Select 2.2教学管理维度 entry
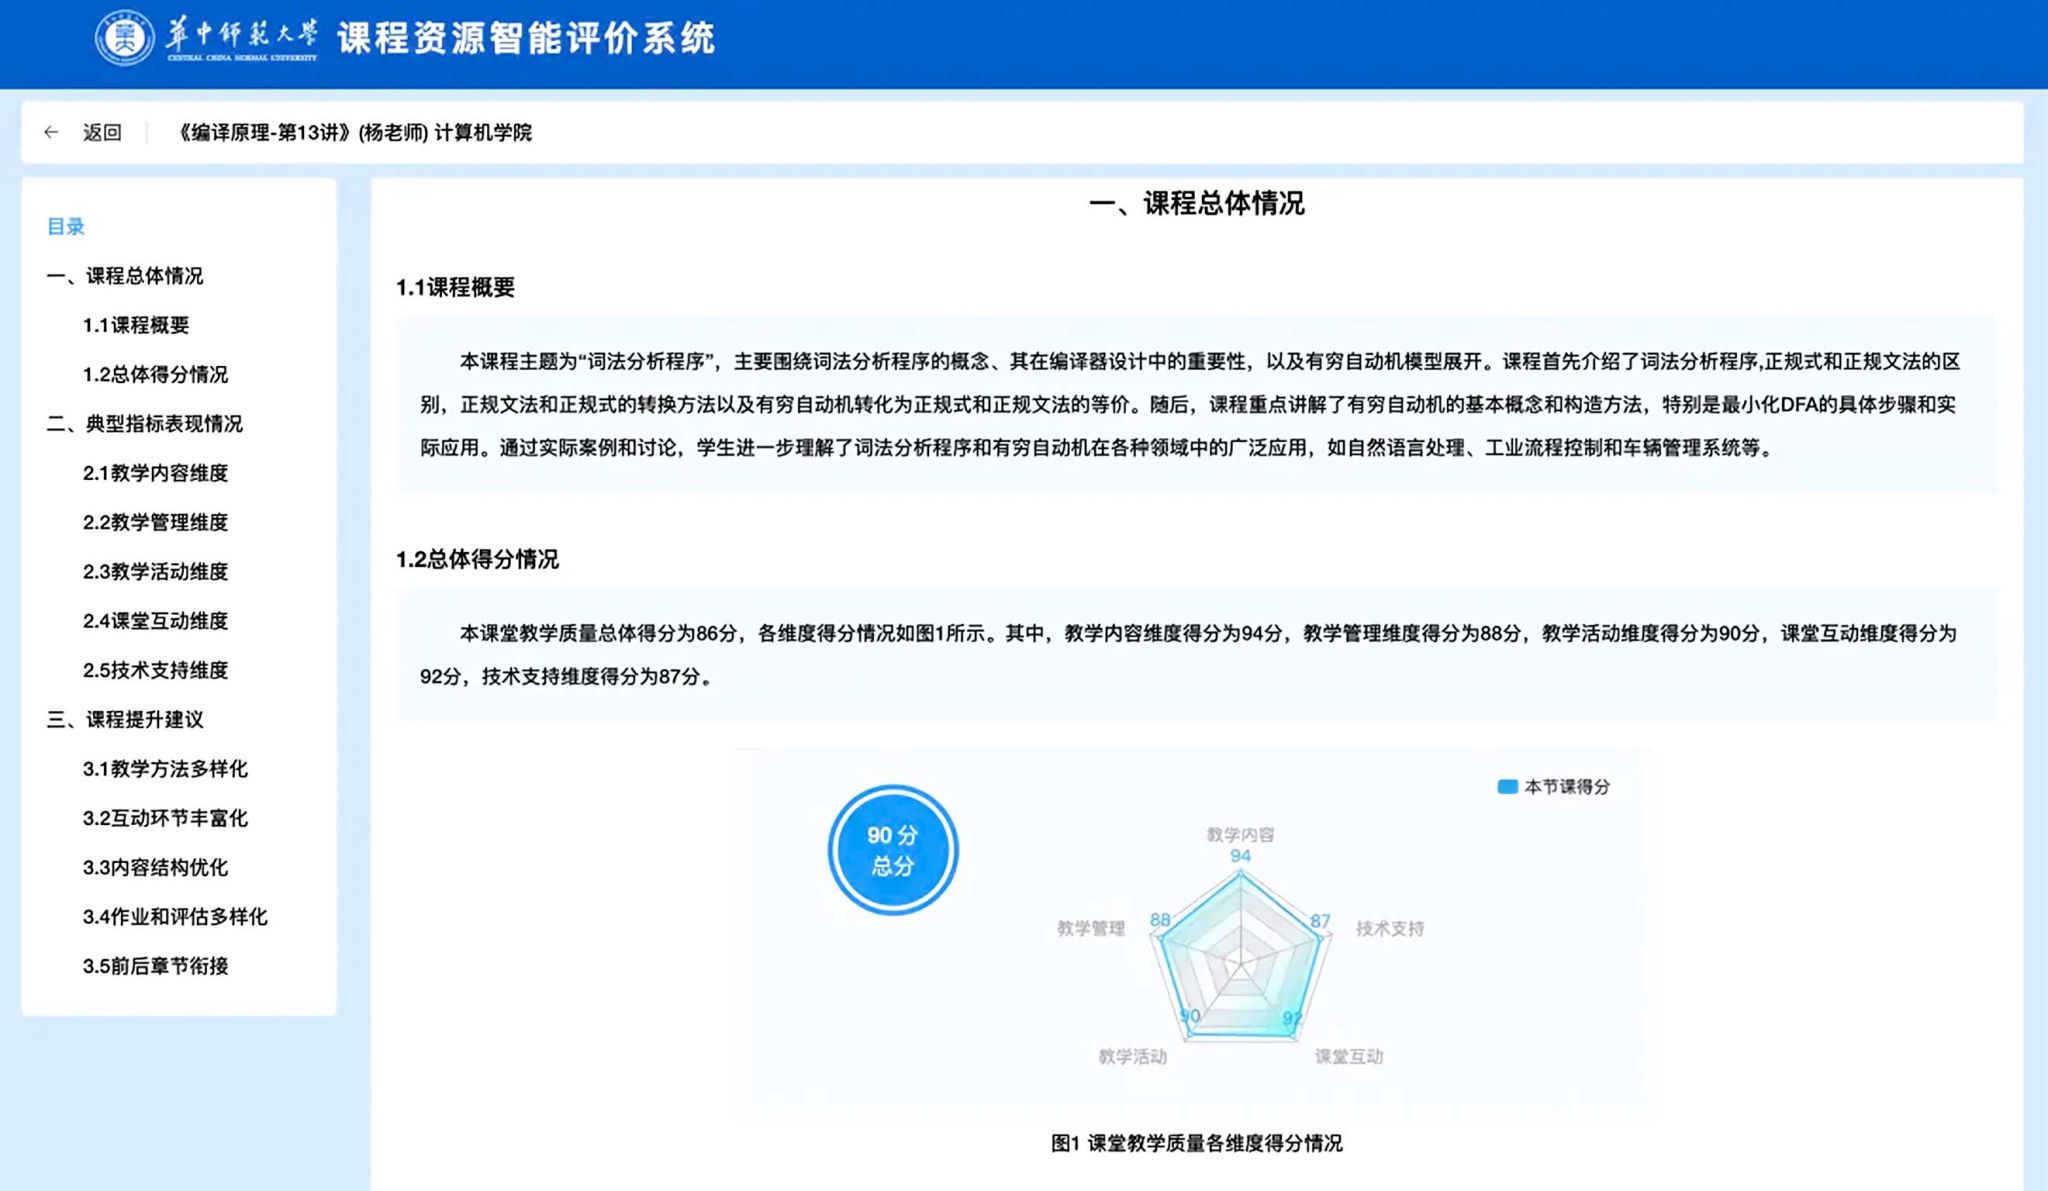This screenshot has height=1191, width=2048. (155, 522)
